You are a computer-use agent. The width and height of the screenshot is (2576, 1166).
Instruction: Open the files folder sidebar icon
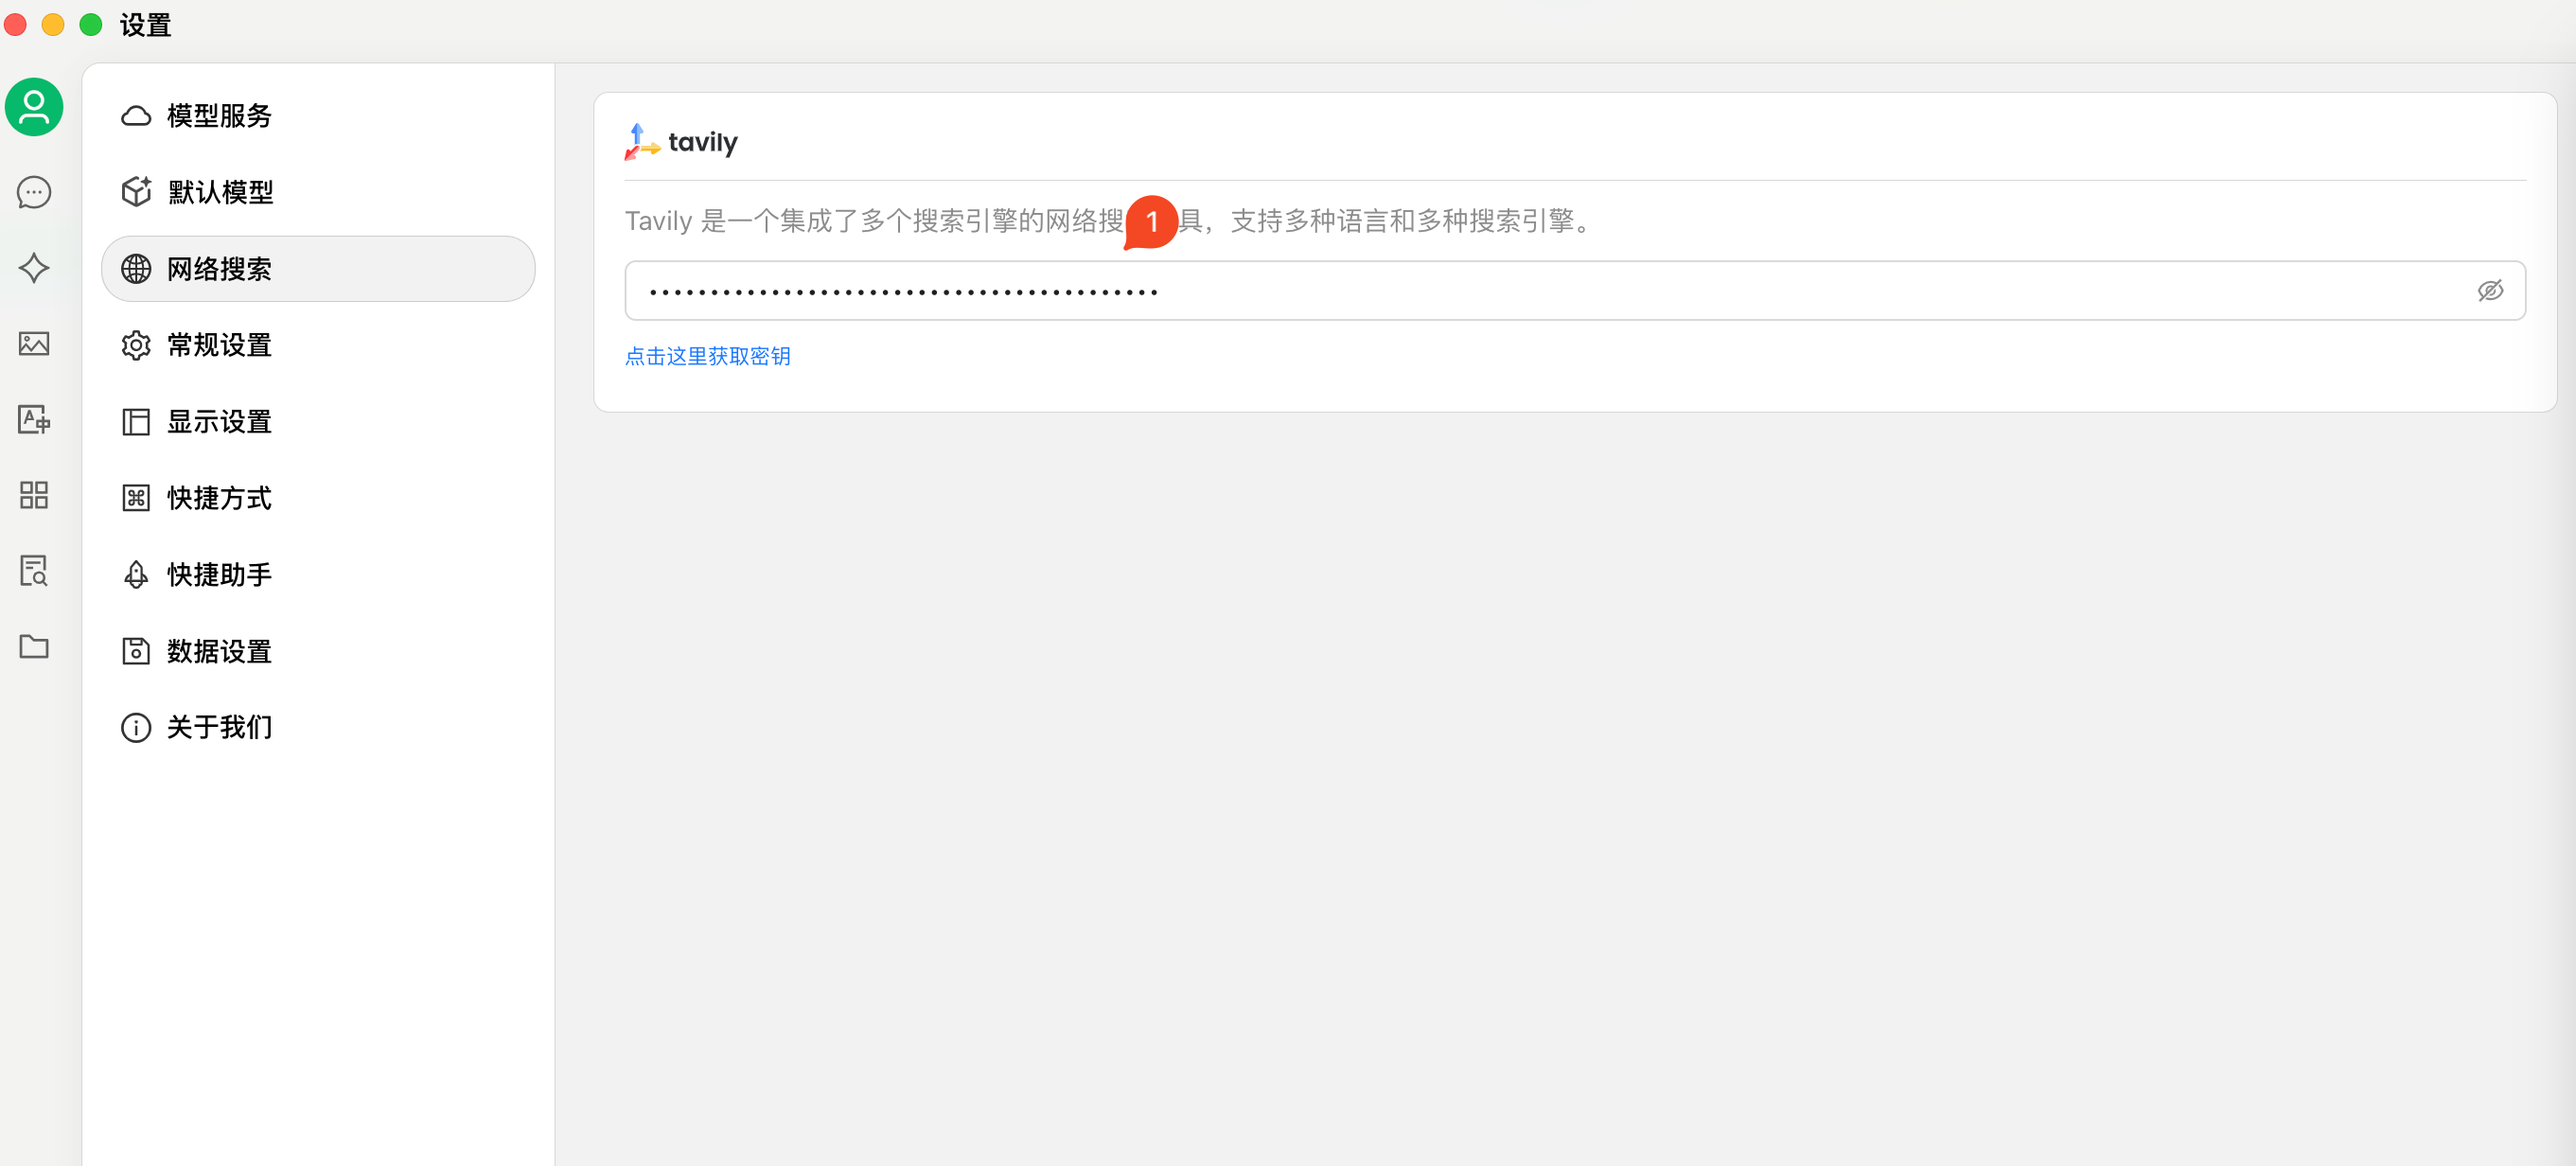pyautogui.click(x=34, y=647)
